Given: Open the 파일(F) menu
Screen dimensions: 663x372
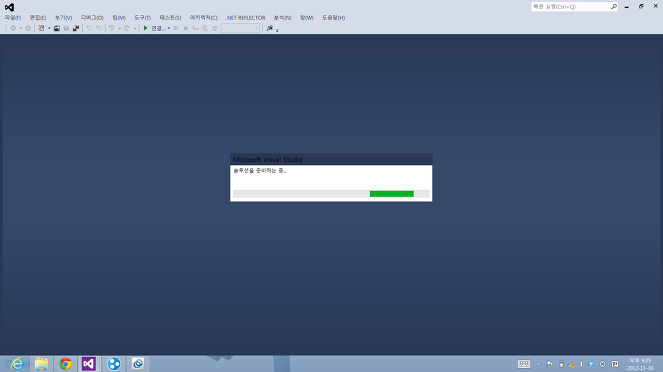Looking at the screenshot, I should 13,18.
